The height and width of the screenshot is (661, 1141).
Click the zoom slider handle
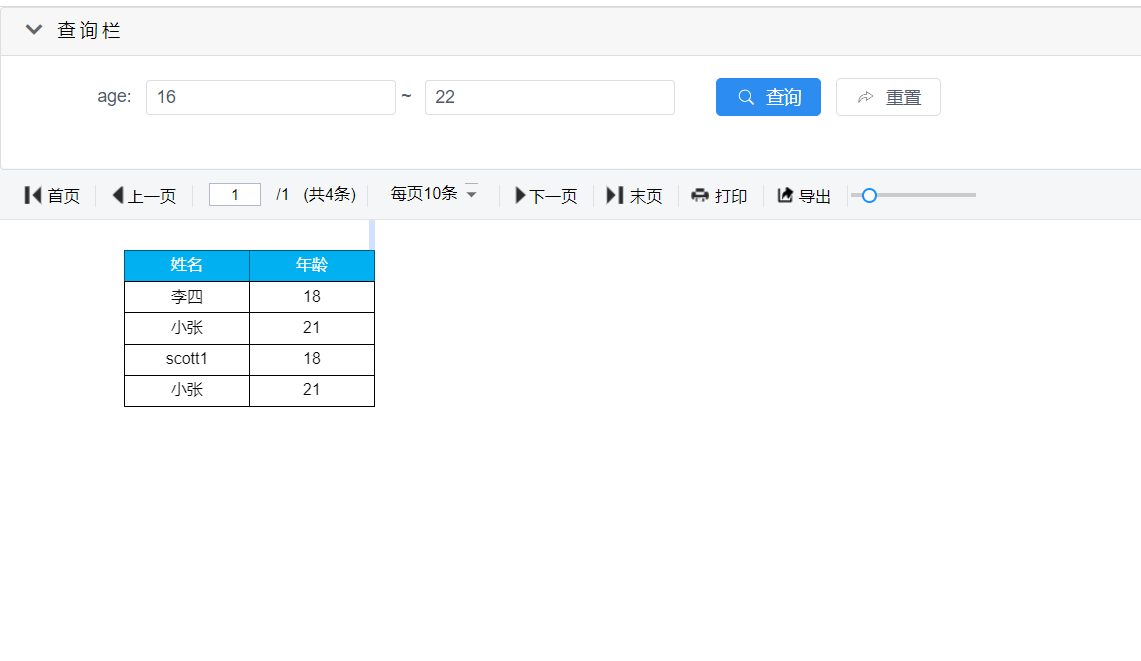[869, 195]
